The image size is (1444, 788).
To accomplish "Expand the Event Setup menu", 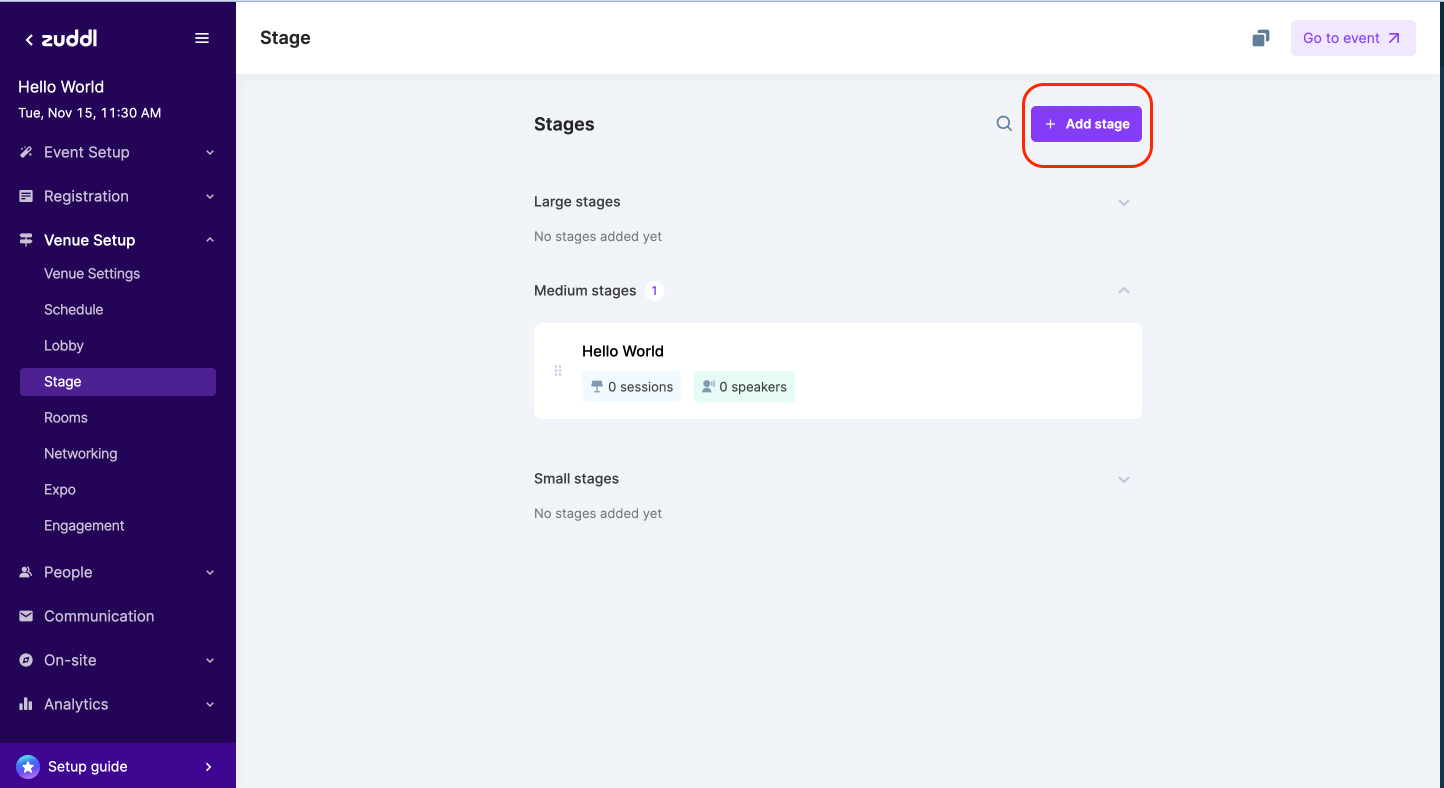I will 210,153.
